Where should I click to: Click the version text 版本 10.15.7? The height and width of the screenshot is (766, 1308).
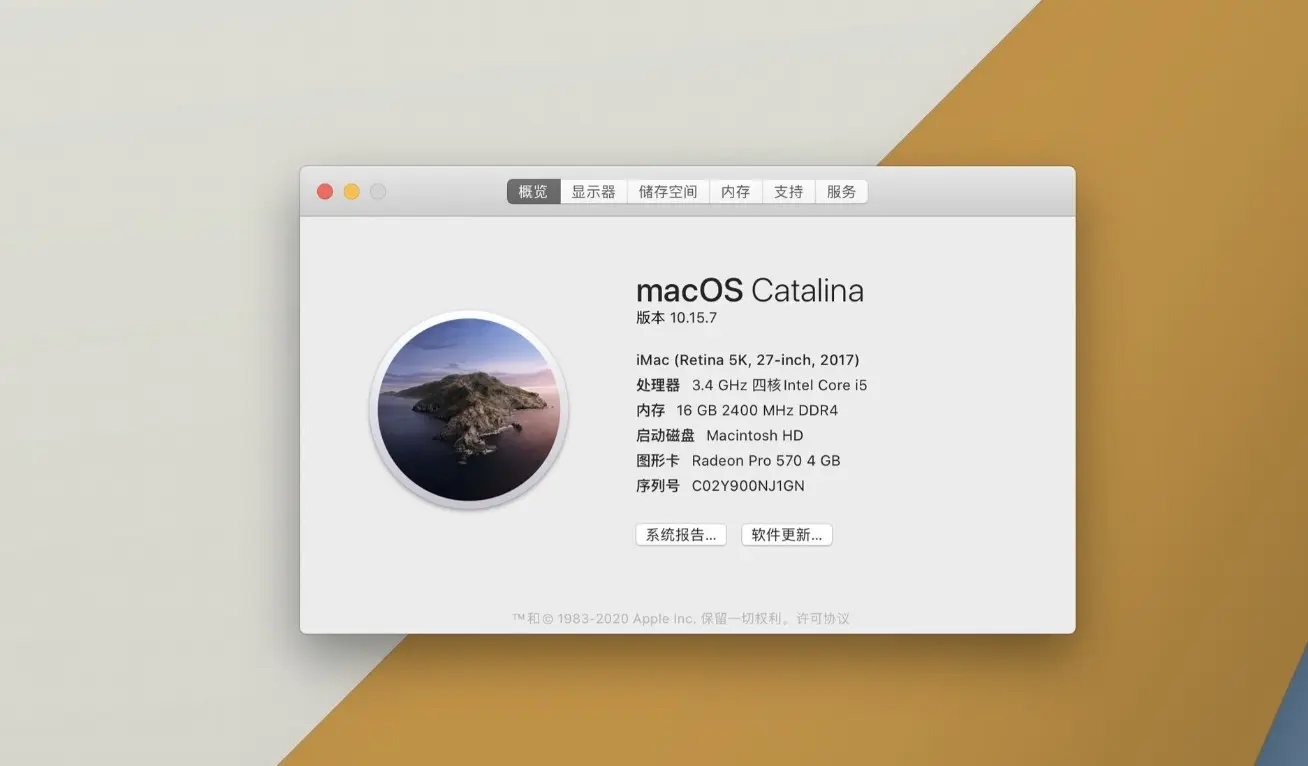[677, 318]
